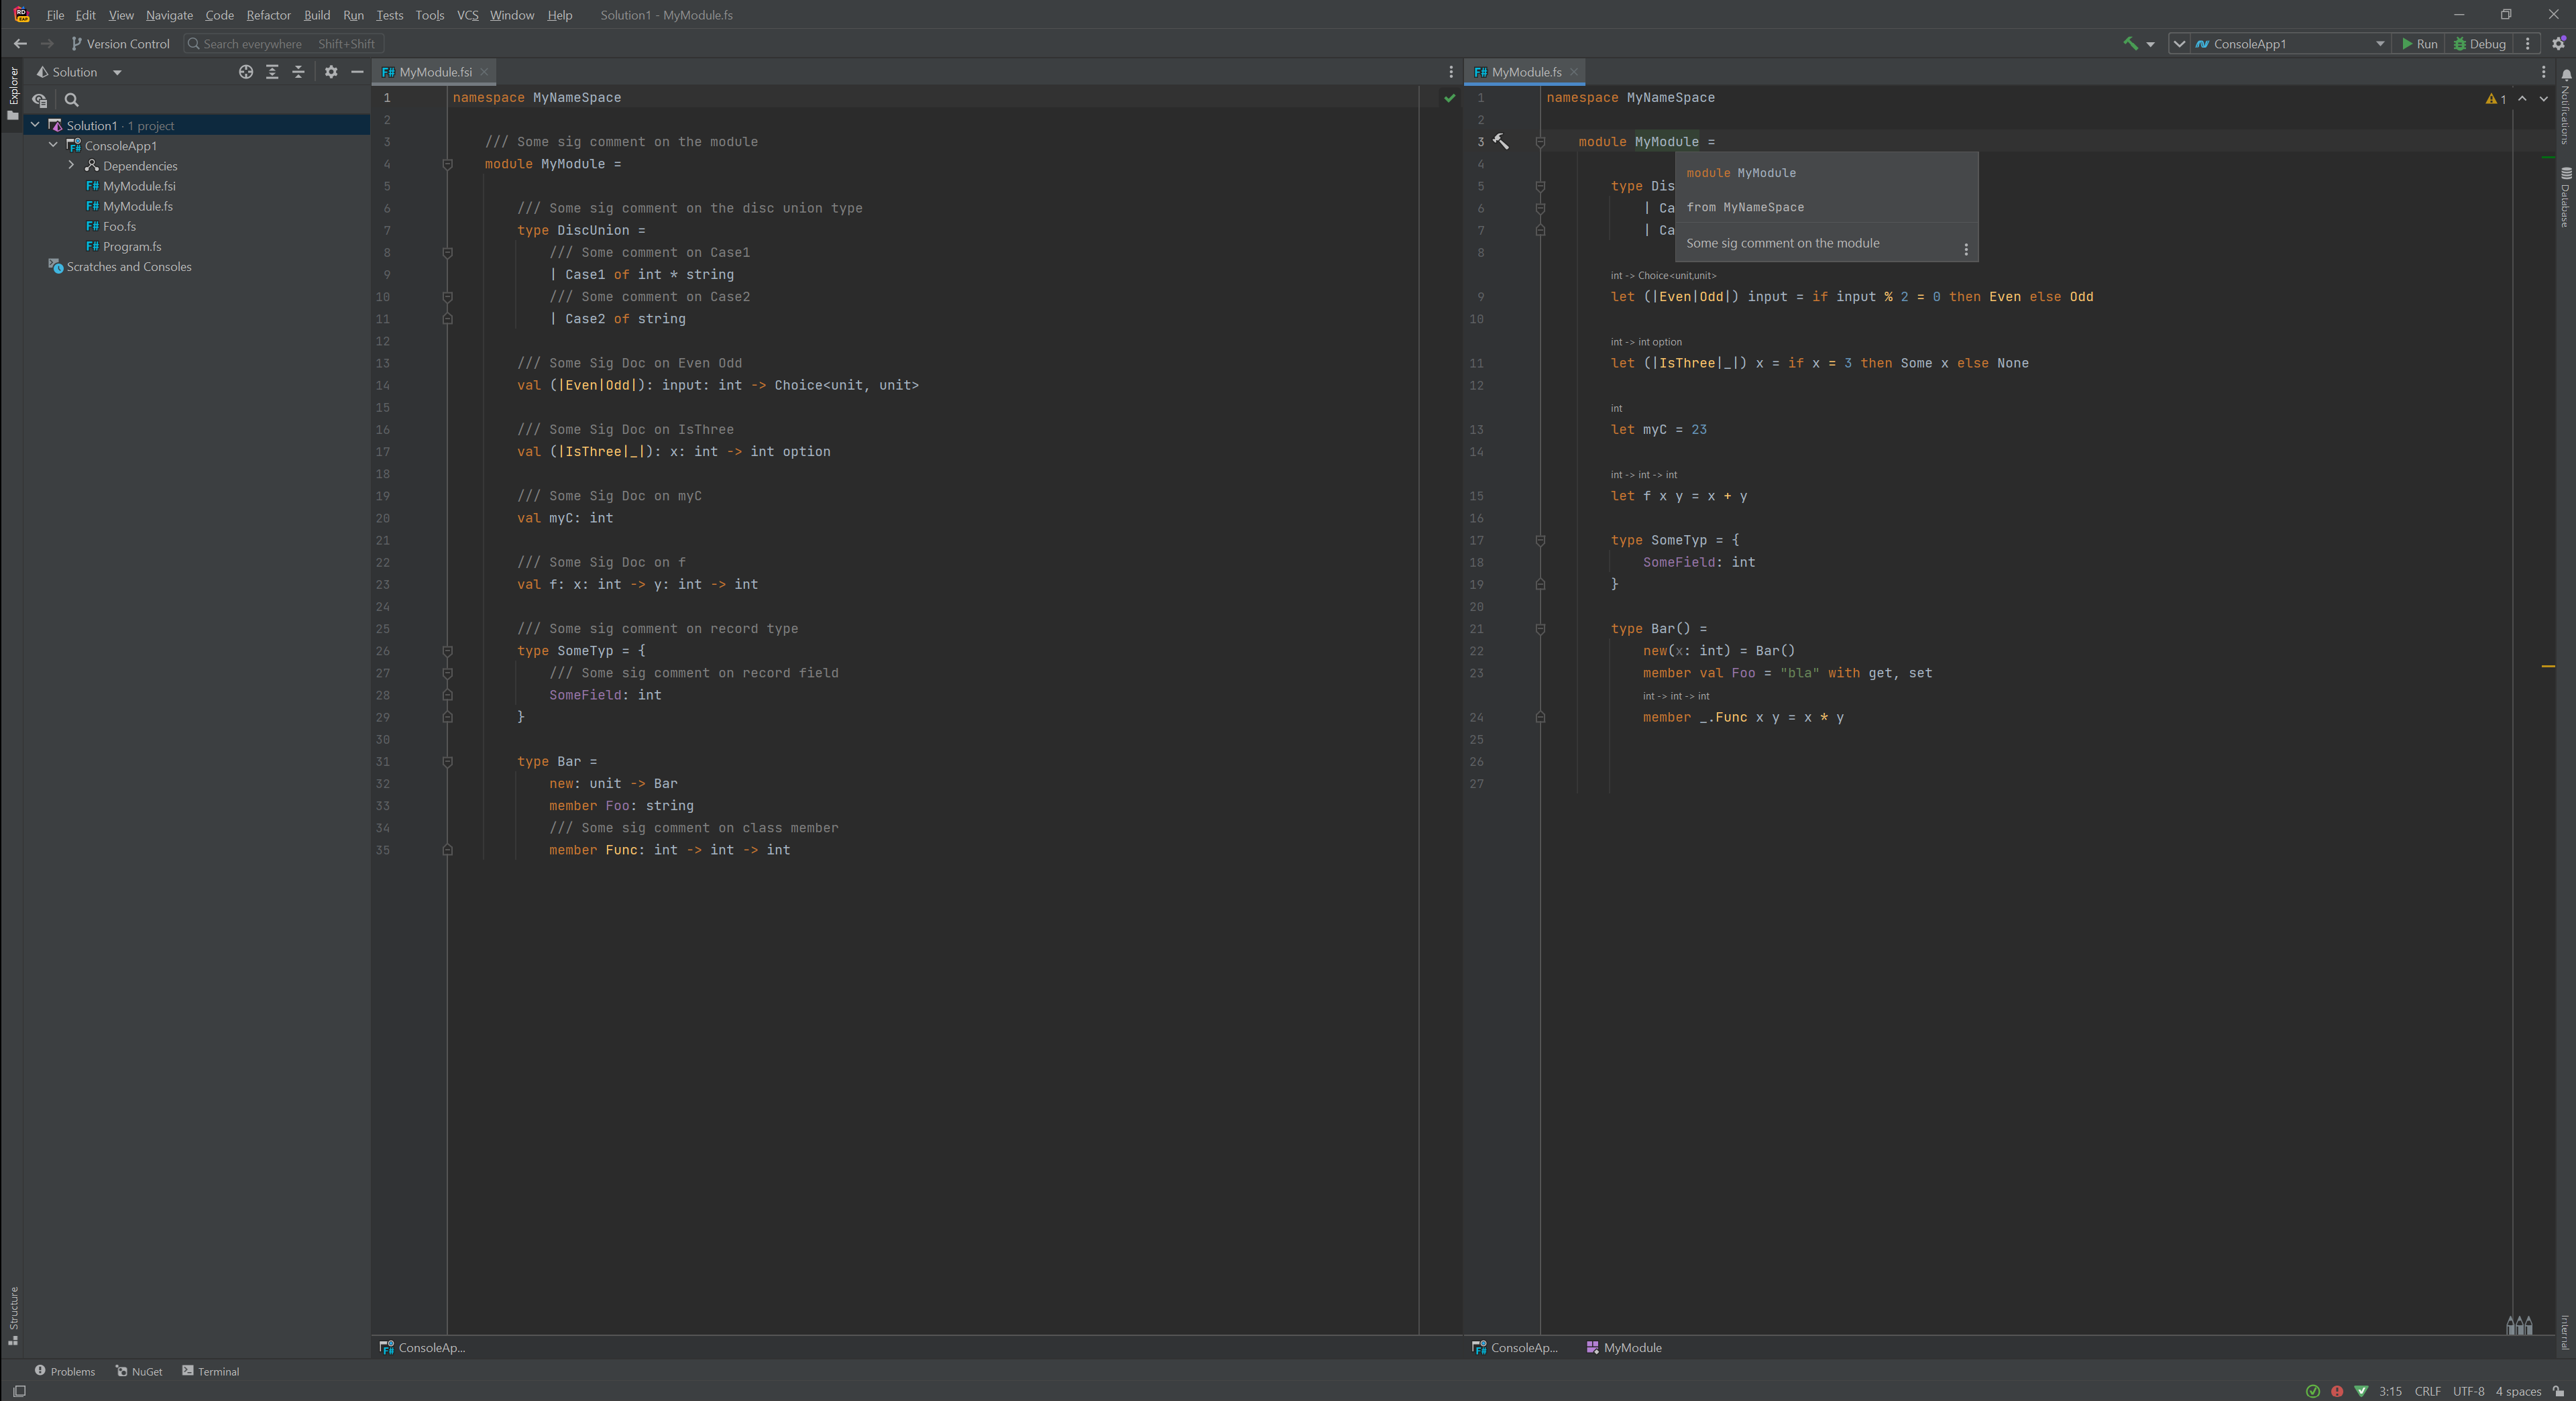Switch to the MyModule.fsi editor tab
The width and height of the screenshot is (2576, 1401).
click(x=434, y=72)
